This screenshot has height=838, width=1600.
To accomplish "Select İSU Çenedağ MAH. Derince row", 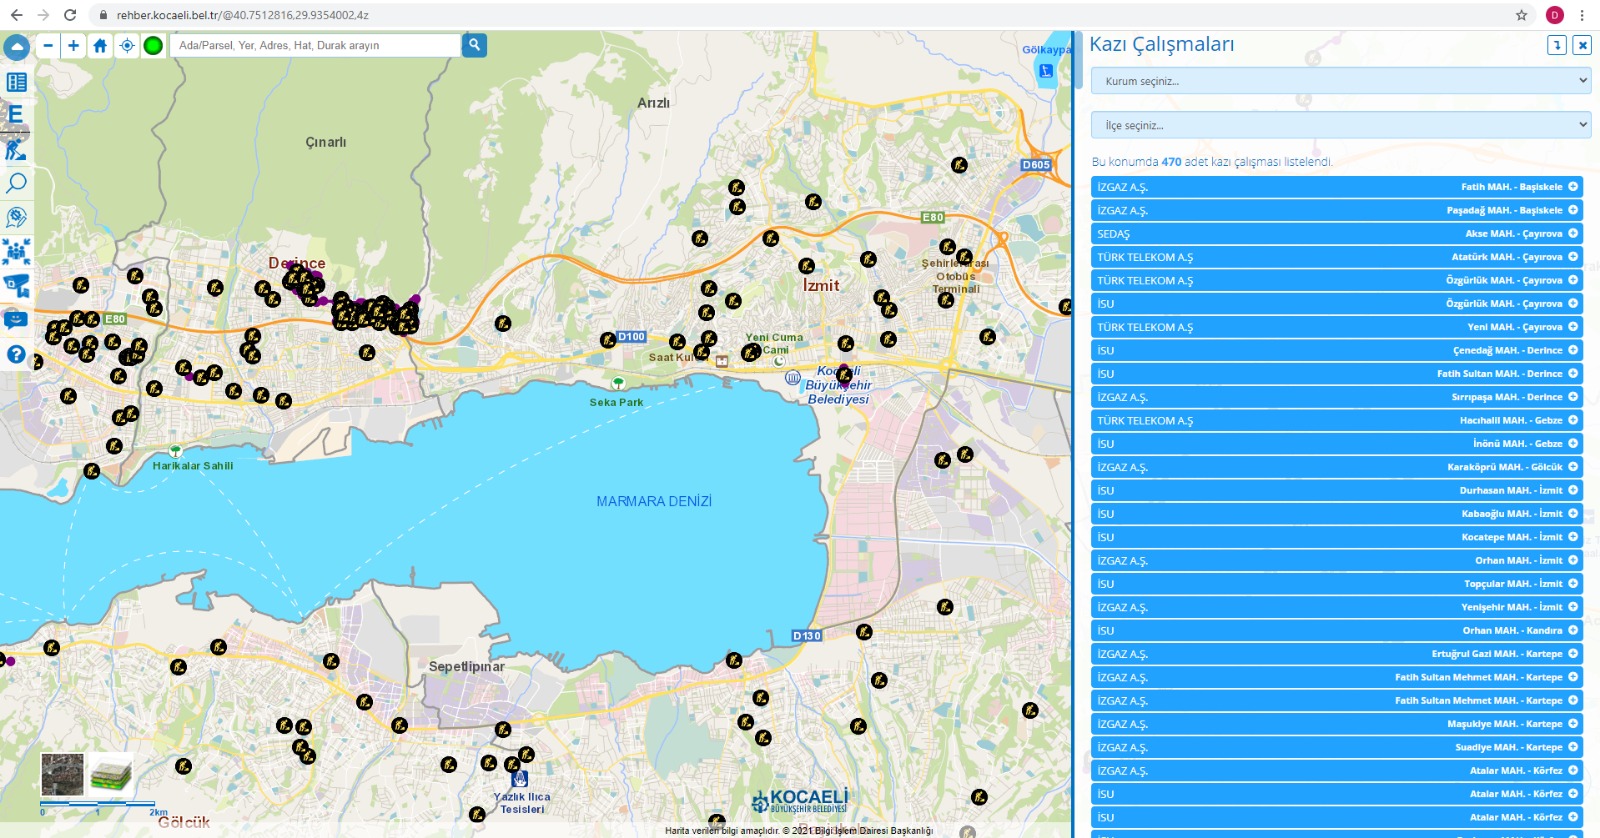I will (1337, 350).
